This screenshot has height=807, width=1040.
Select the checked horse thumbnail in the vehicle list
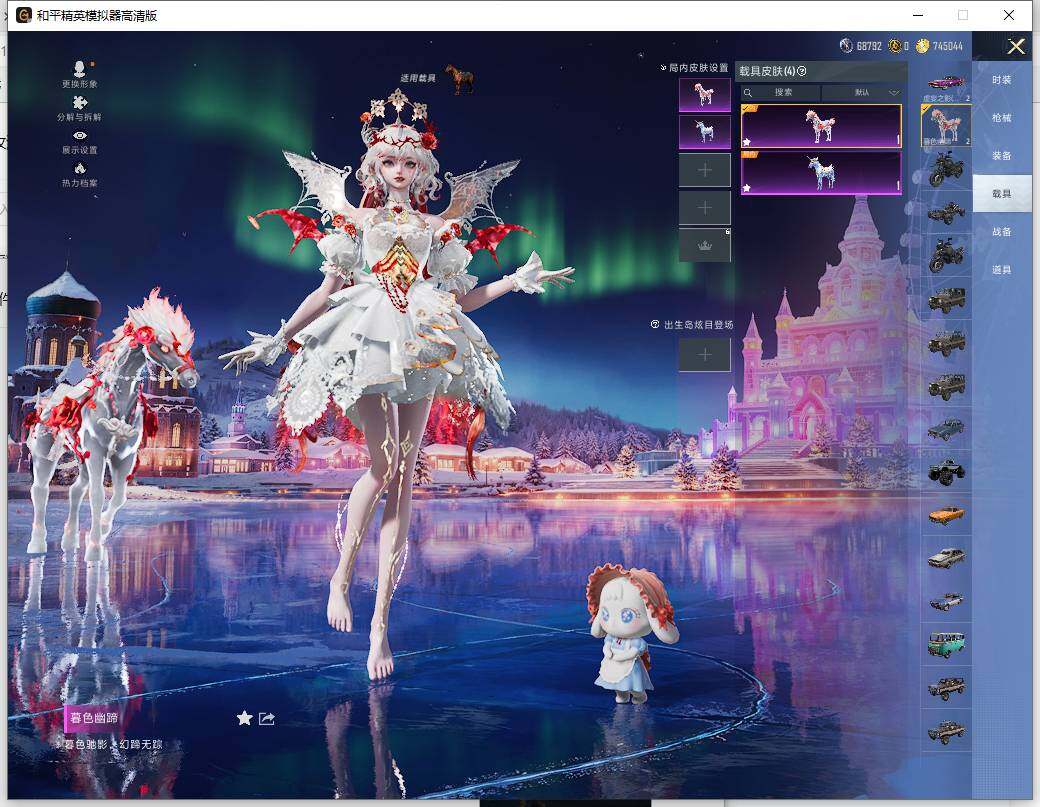click(x=946, y=125)
